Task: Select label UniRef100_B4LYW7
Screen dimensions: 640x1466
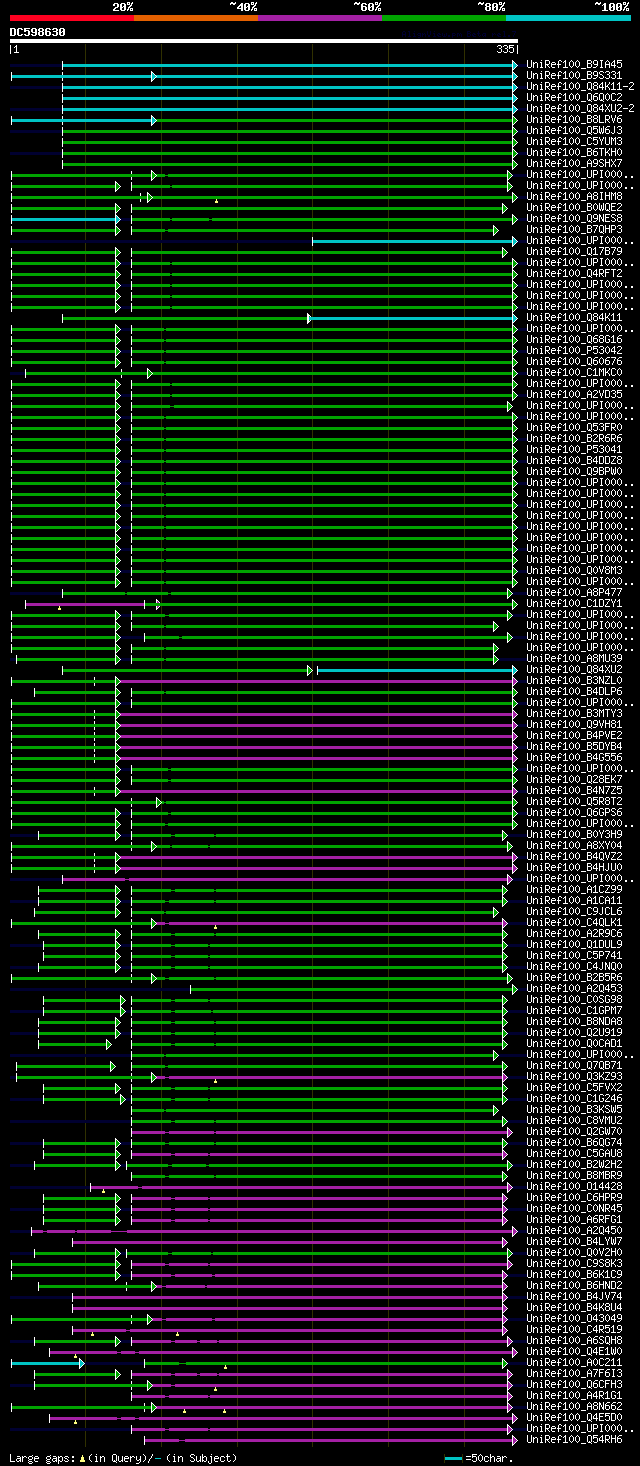Action: [574, 1241]
